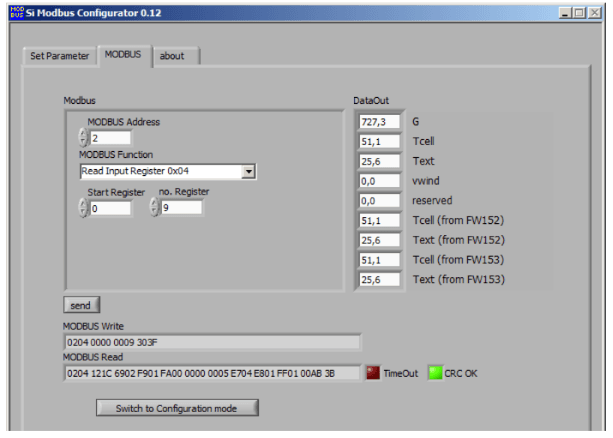The image size is (613, 438).
Task: Click the MODBUS Read response field
Action: pos(212,373)
